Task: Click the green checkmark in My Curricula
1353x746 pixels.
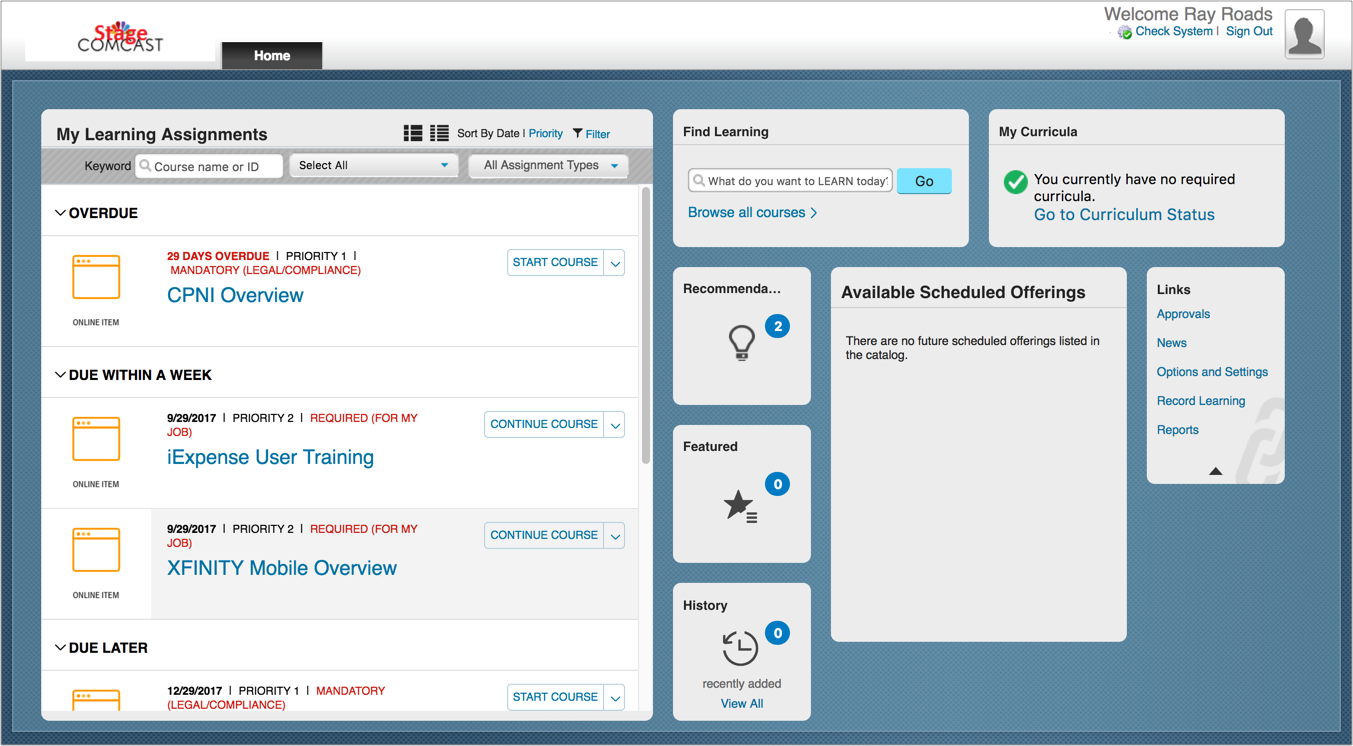Action: [1015, 181]
